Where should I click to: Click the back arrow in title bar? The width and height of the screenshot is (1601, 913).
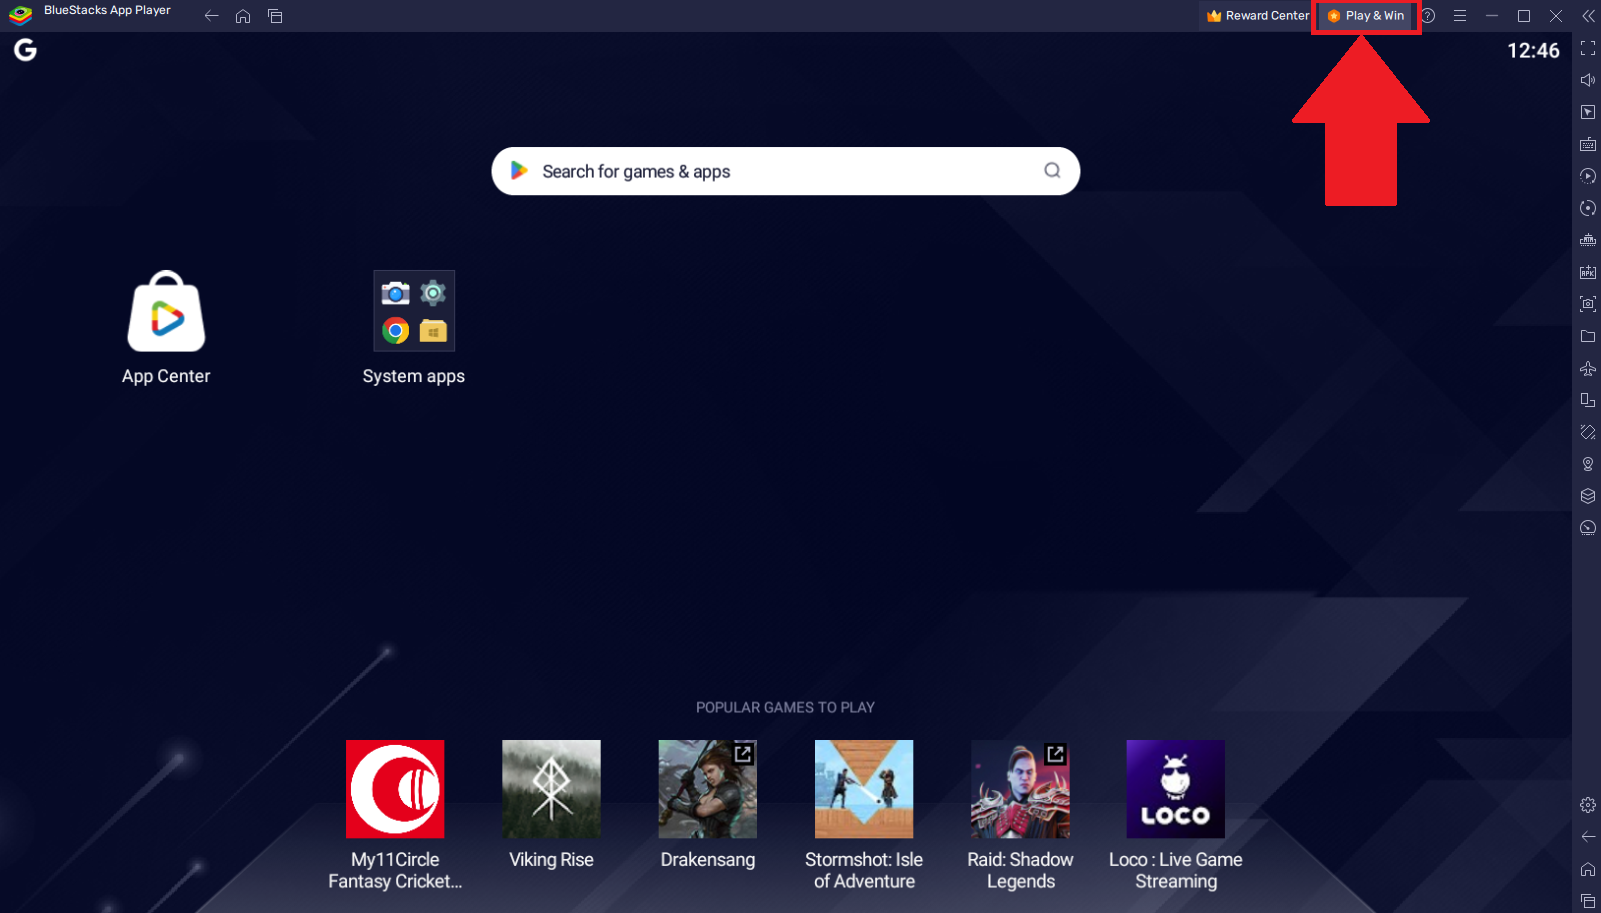click(x=211, y=16)
